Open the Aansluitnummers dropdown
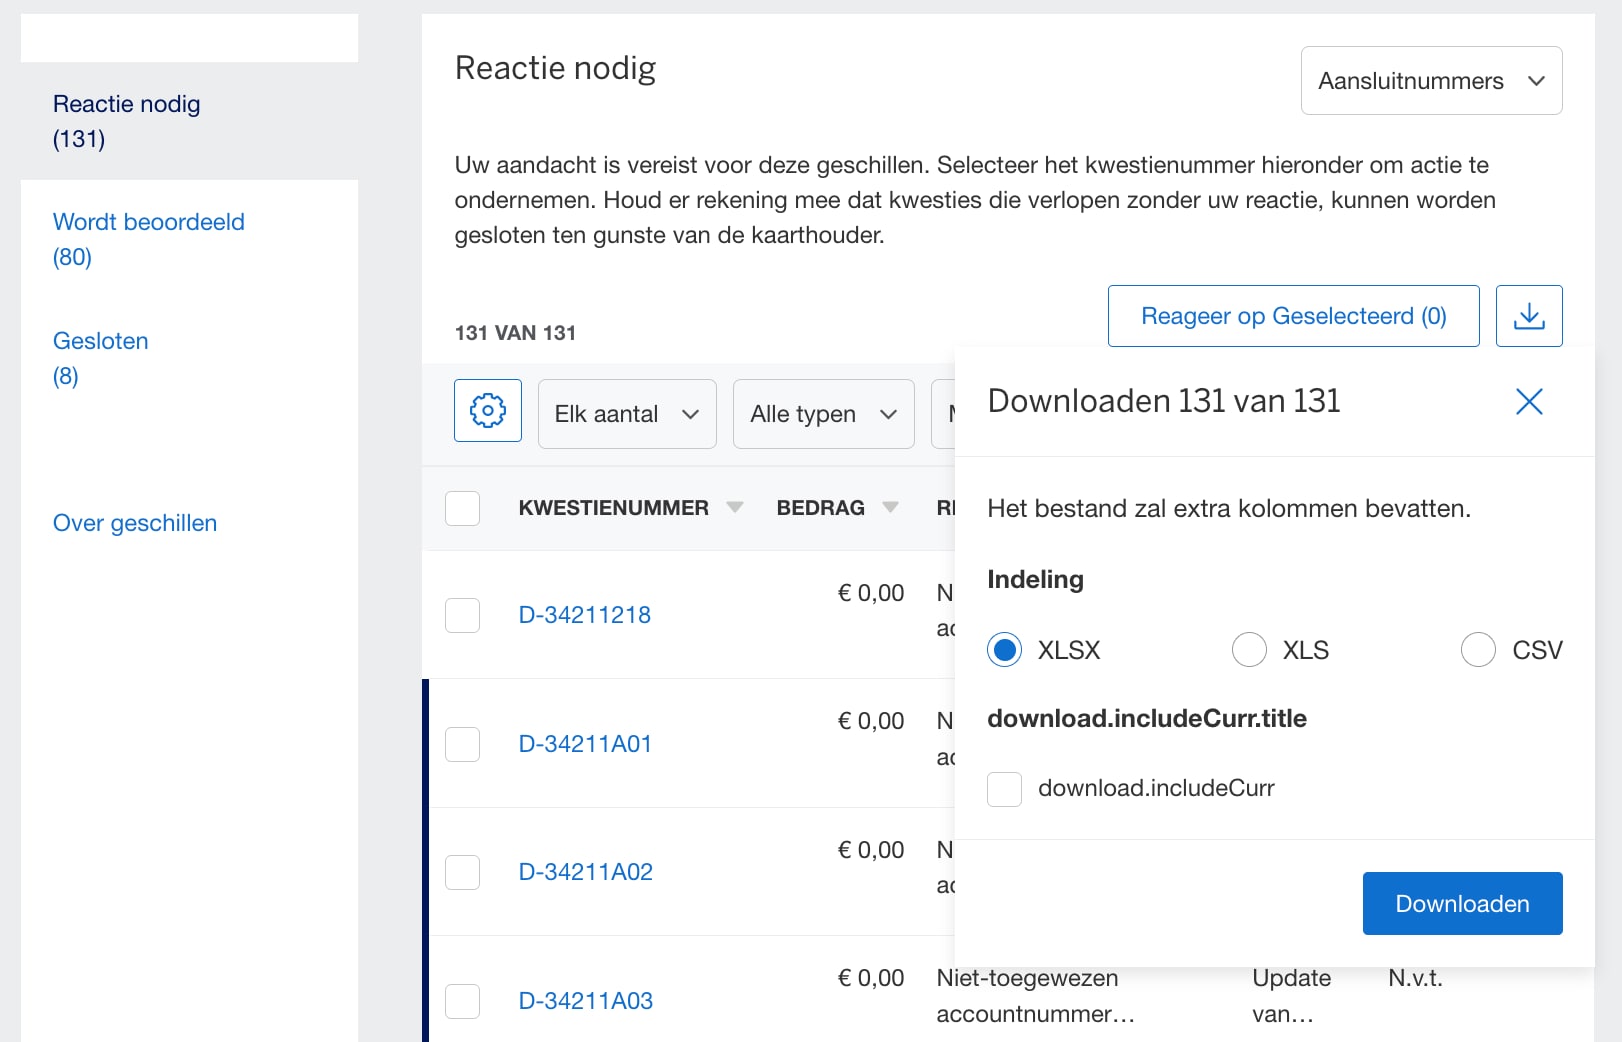1622x1042 pixels. coord(1430,80)
